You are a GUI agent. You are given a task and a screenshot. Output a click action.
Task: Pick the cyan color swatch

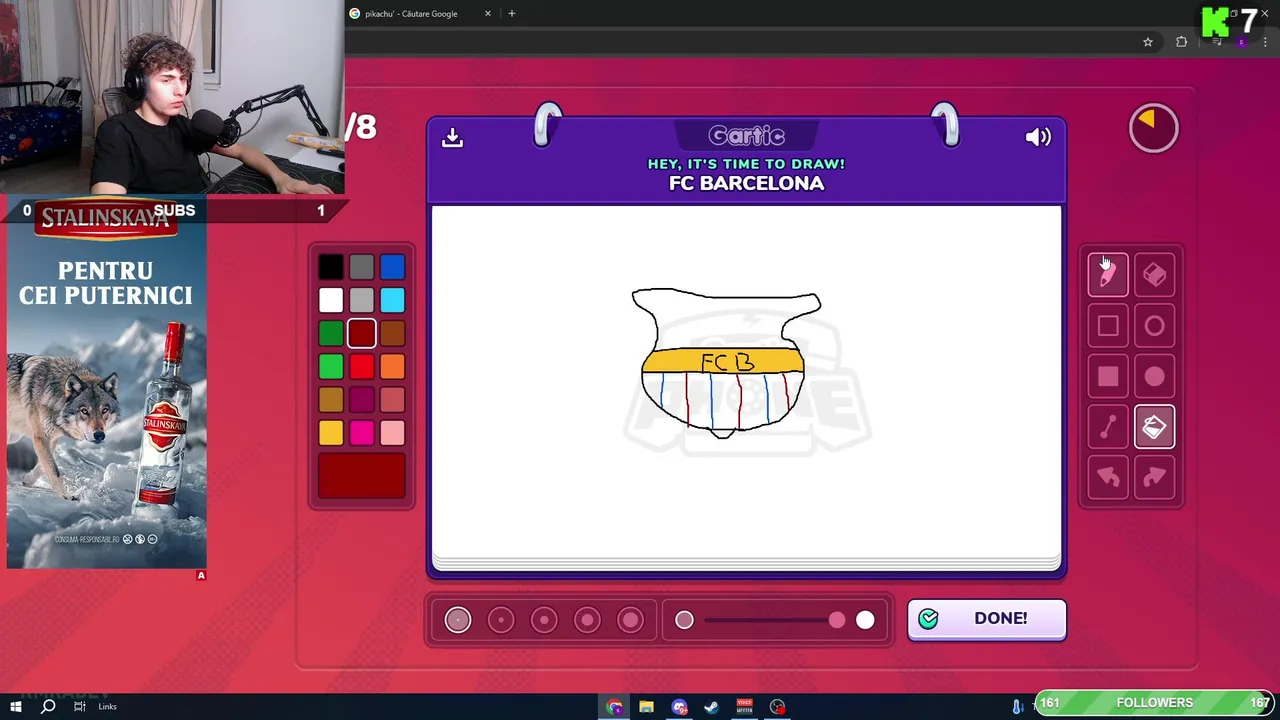coord(393,300)
